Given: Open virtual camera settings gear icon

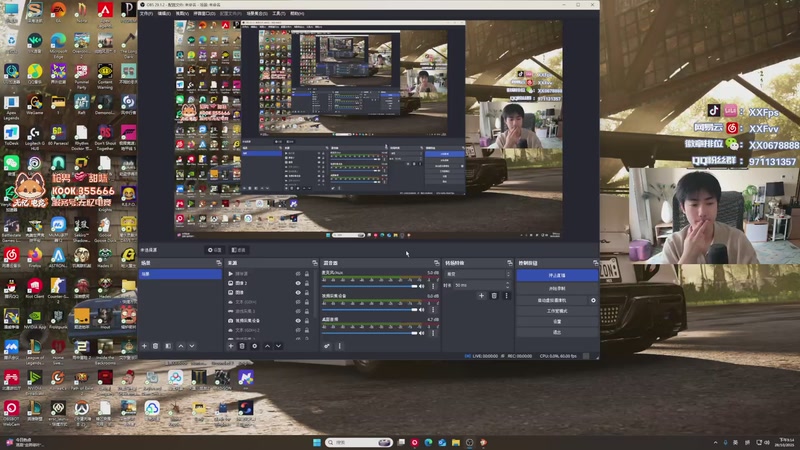Looking at the screenshot, I should click(593, 301).
